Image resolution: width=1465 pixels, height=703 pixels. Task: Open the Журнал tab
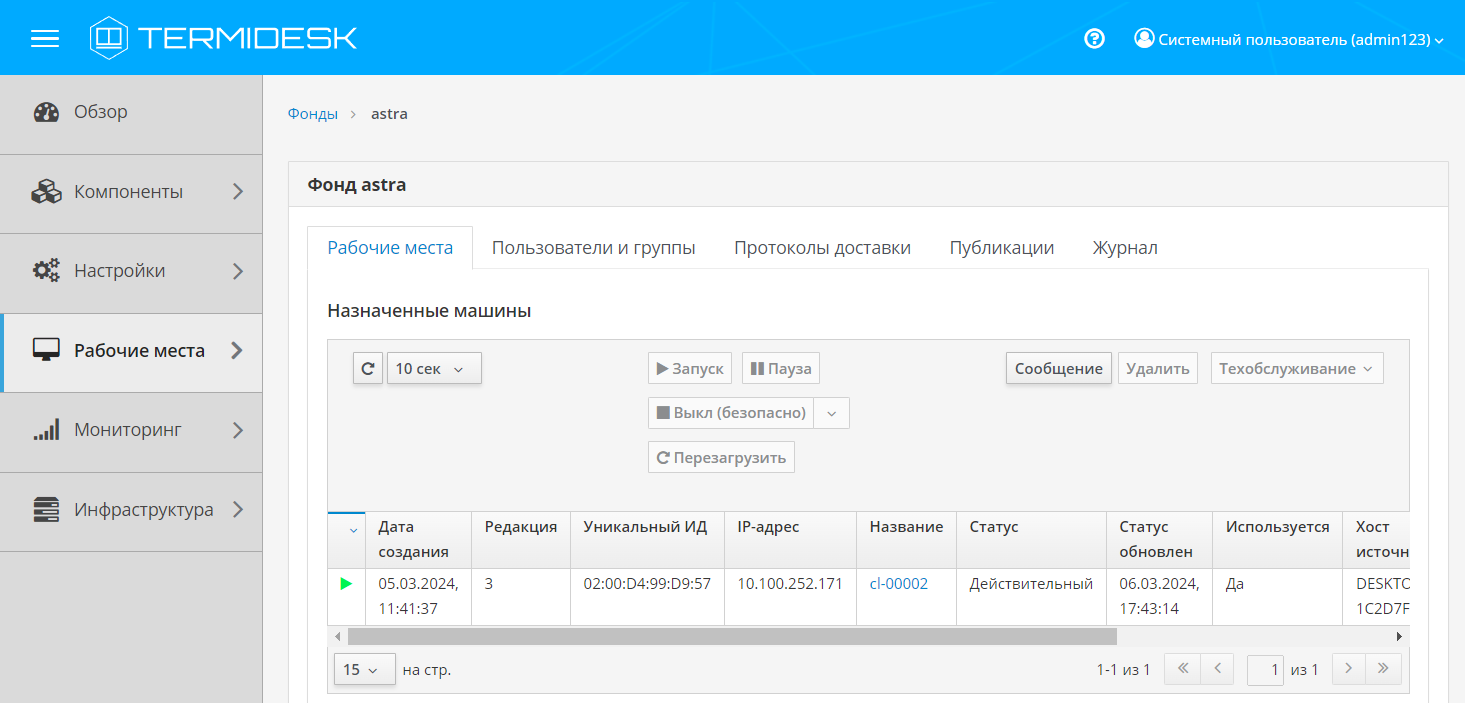(1125, 248)
